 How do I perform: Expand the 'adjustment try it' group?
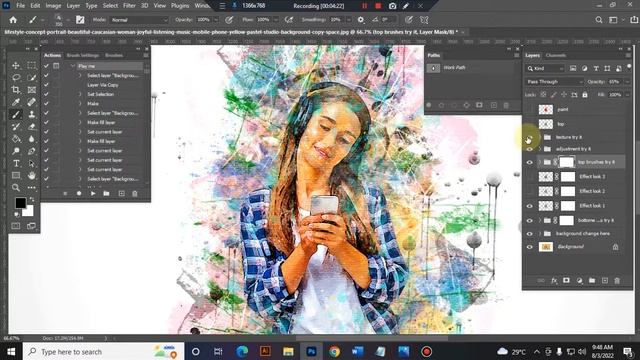[x=540, y=149]
